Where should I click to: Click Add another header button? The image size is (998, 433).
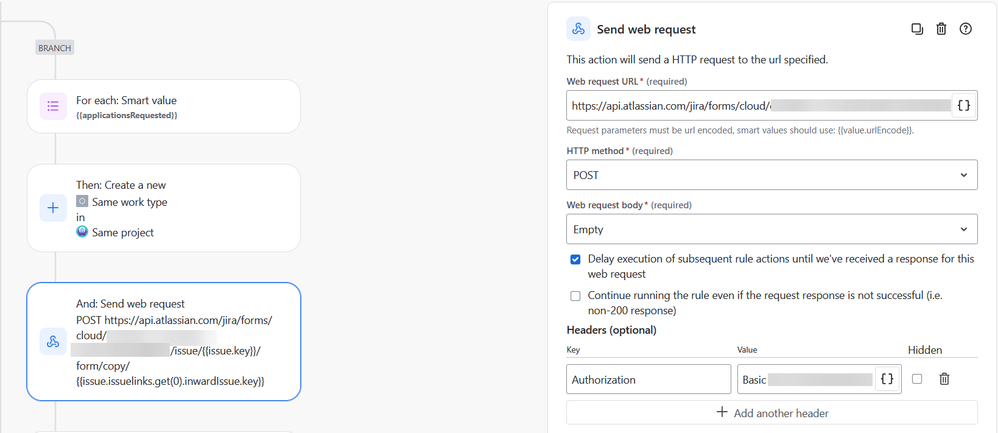[x=772, y=413]
